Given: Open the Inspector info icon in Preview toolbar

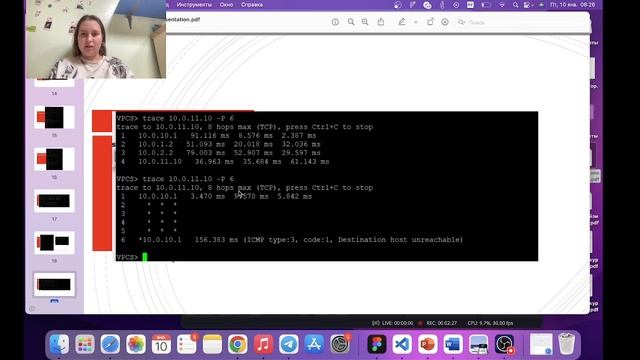Looking at the screenshot, I should pos(335,22).
